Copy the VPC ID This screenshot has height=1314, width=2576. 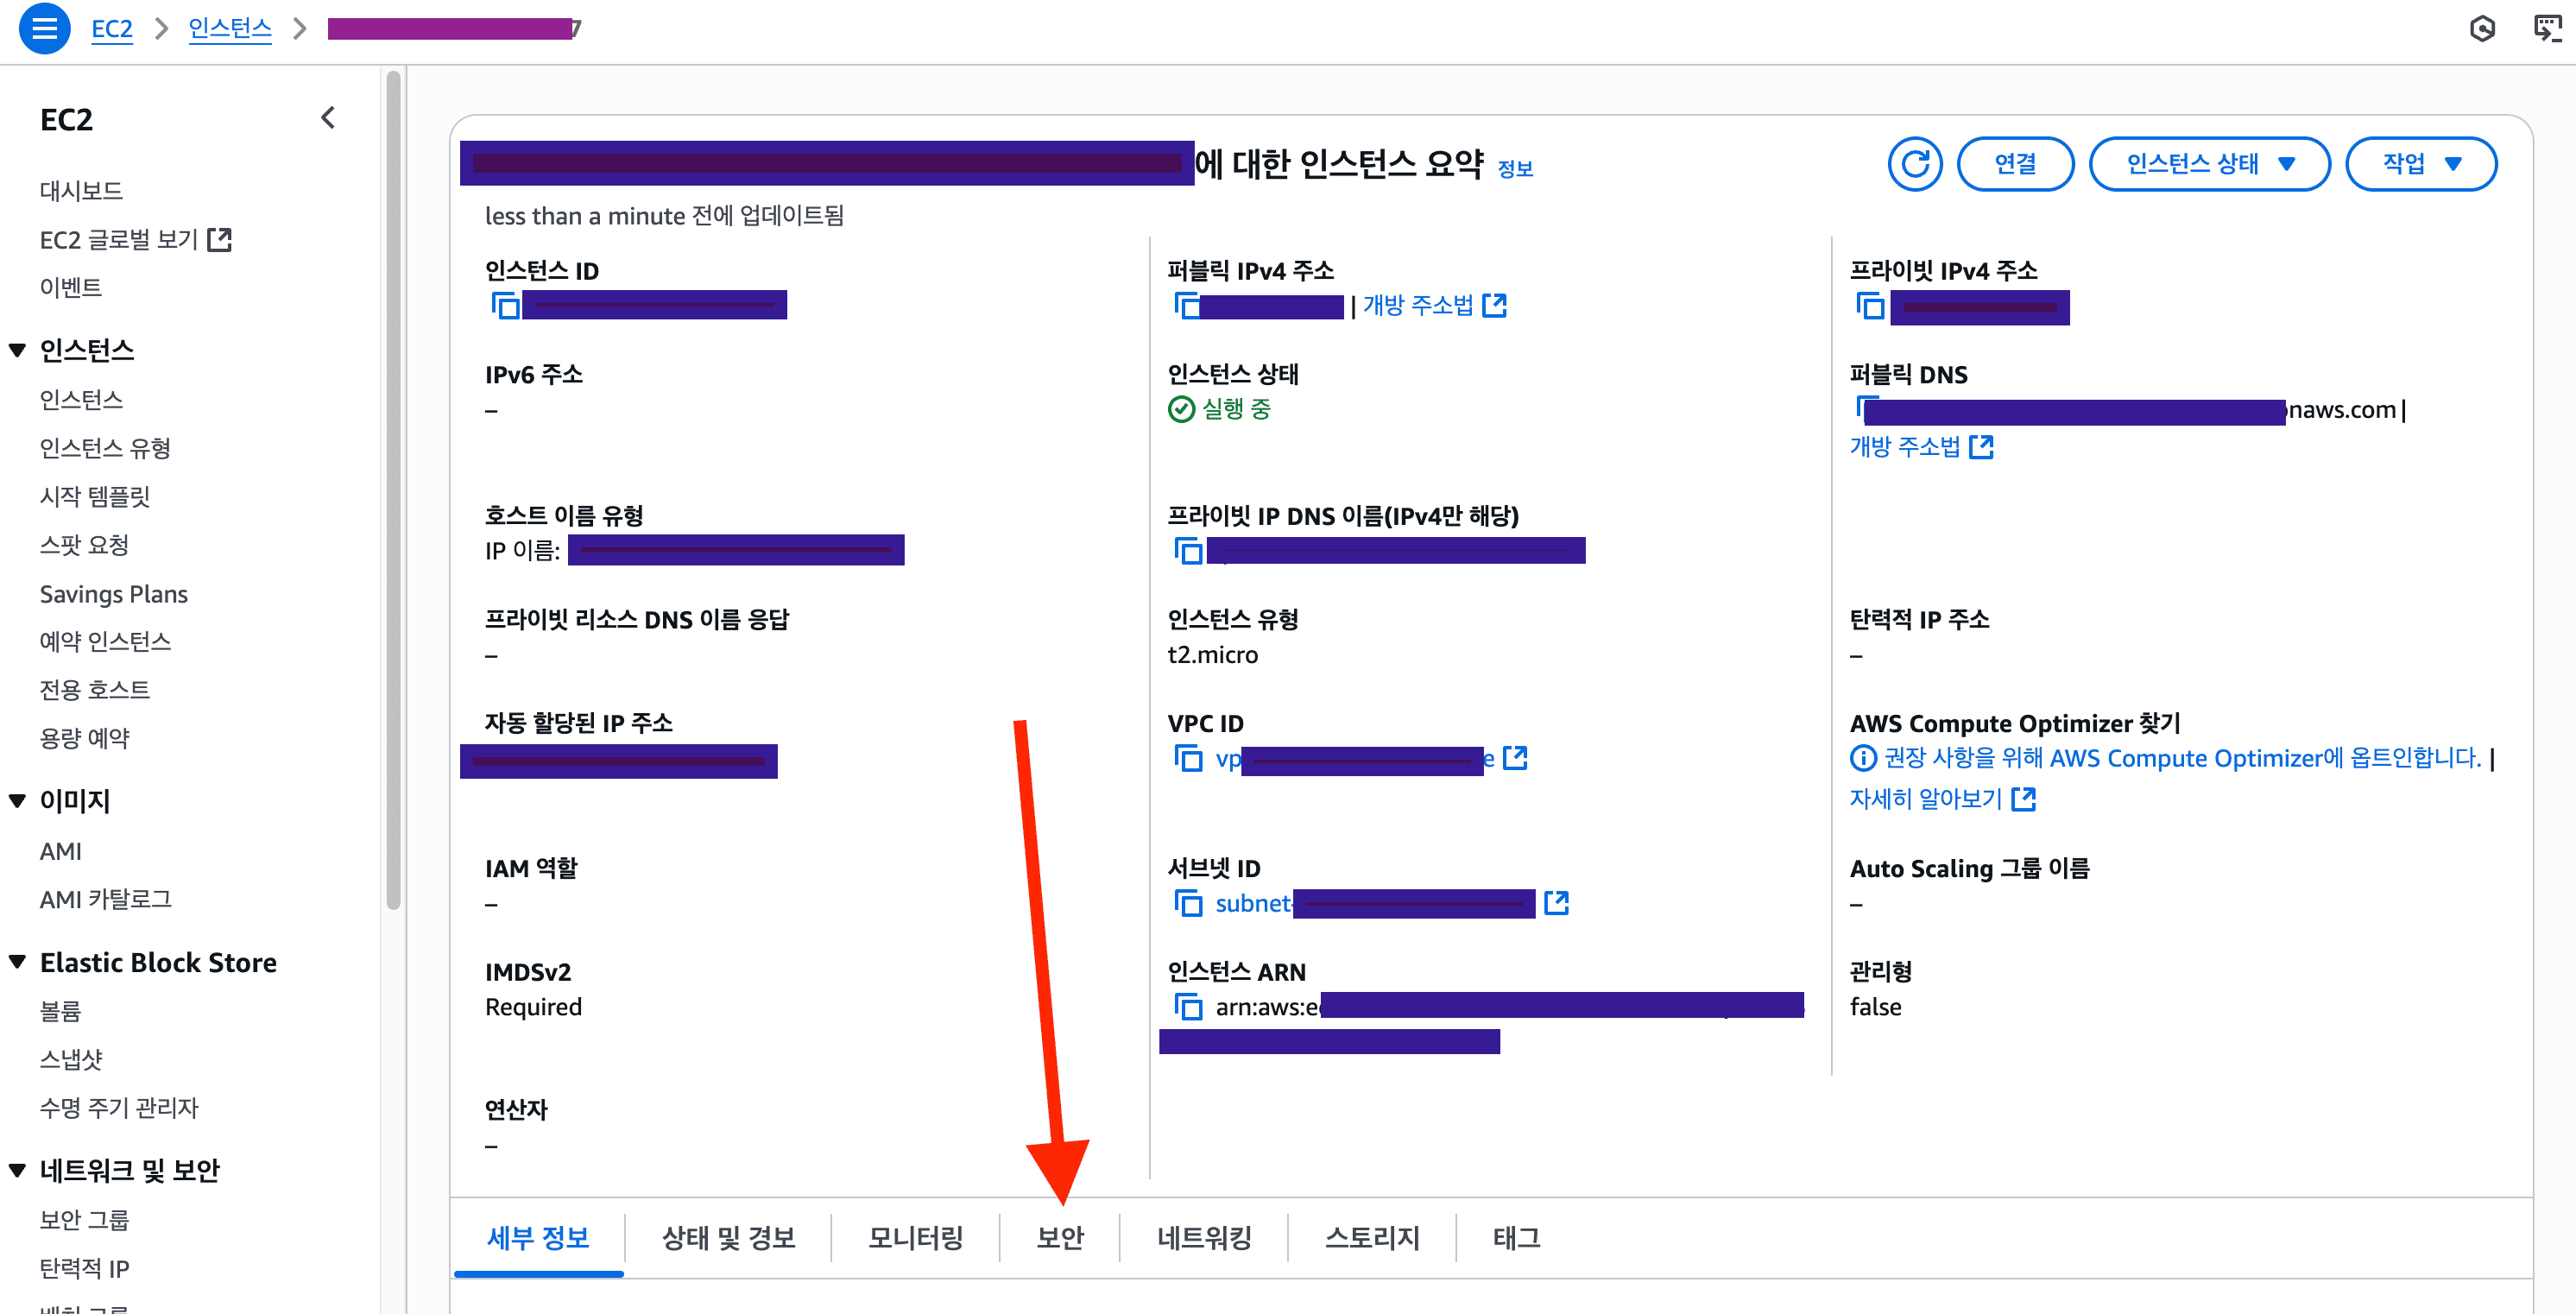pos(1188,758)
